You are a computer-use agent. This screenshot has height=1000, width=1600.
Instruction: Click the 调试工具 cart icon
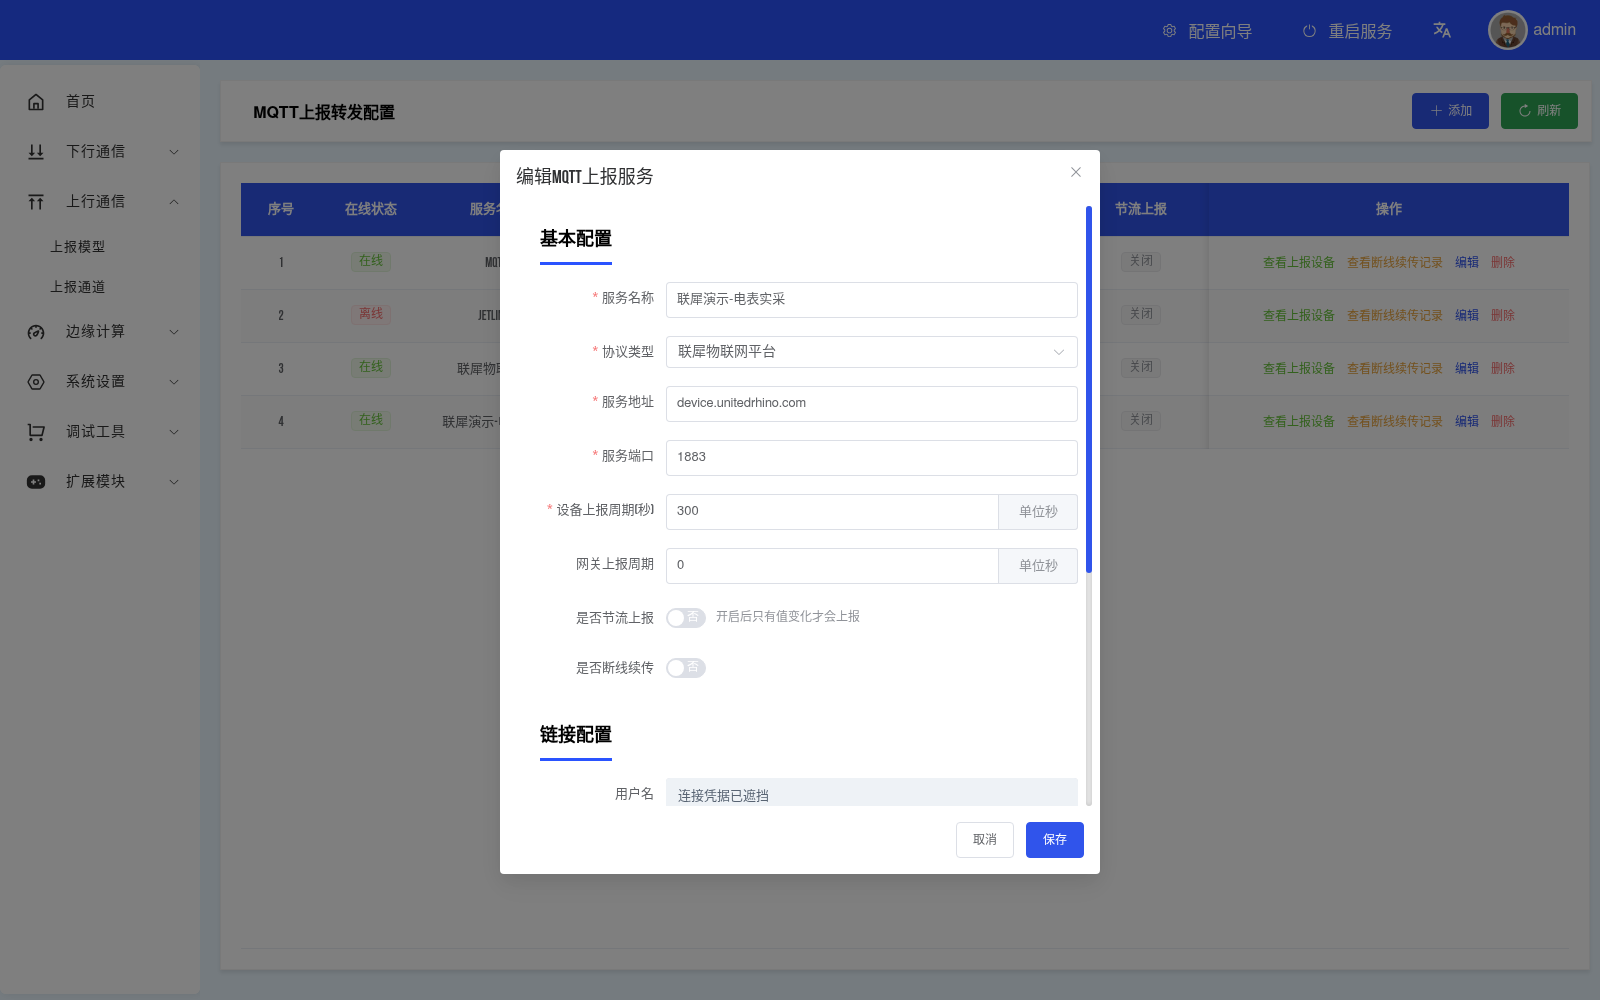click(x=36, y=432)
